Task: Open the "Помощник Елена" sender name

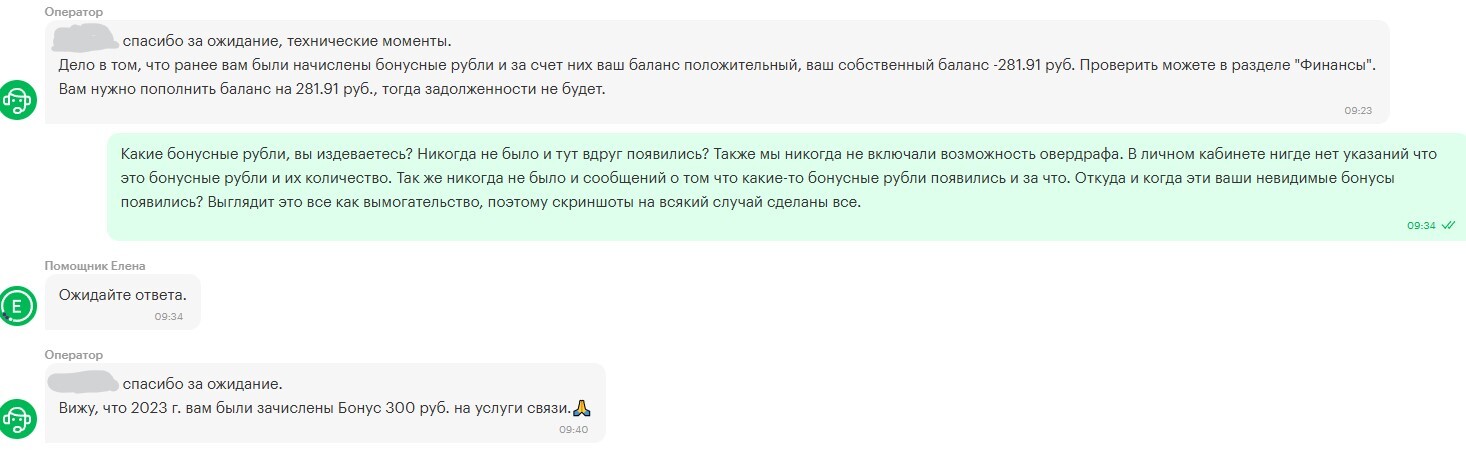Action: [x=95, y=265]
